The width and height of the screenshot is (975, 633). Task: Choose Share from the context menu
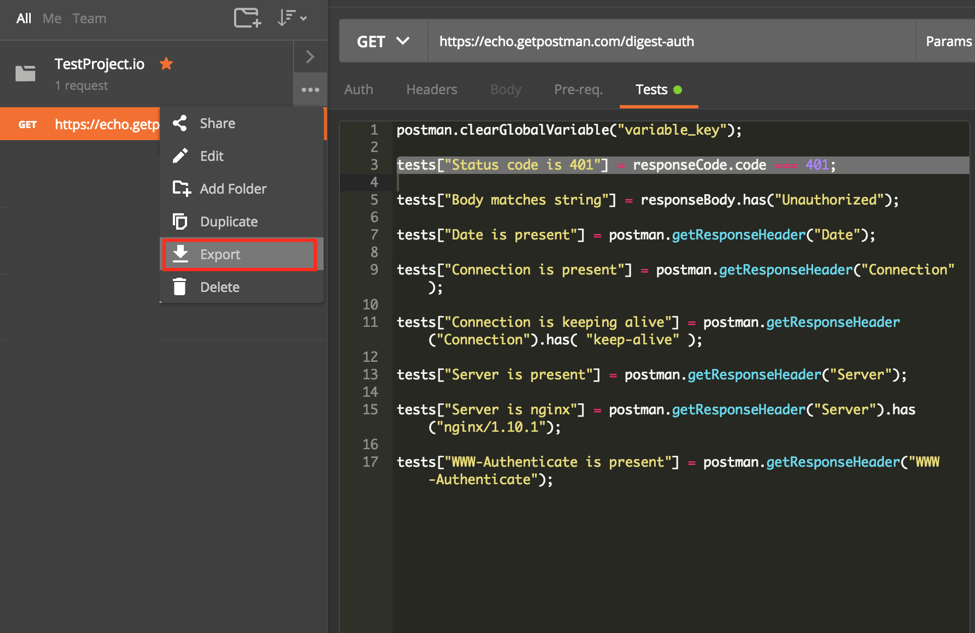pos(242,123)
